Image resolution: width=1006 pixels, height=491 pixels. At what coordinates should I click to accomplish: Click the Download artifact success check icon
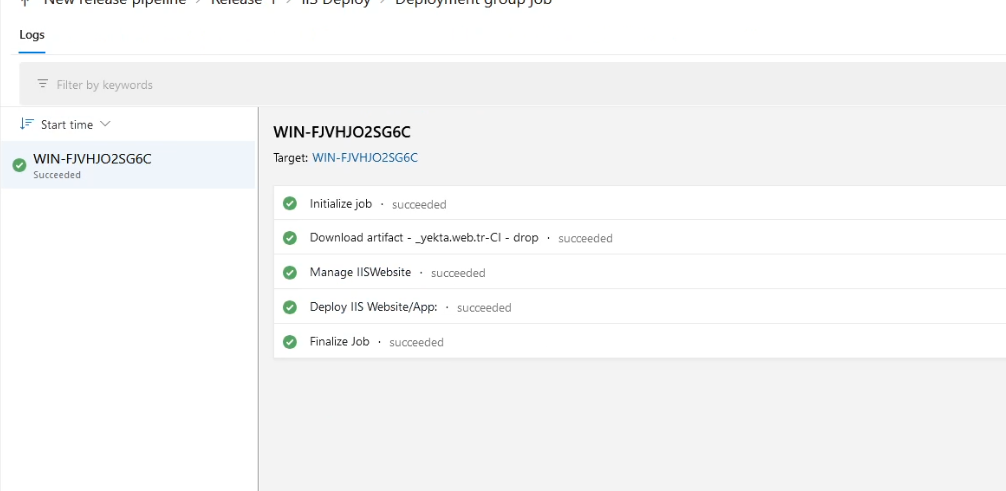tap(290, 238)
